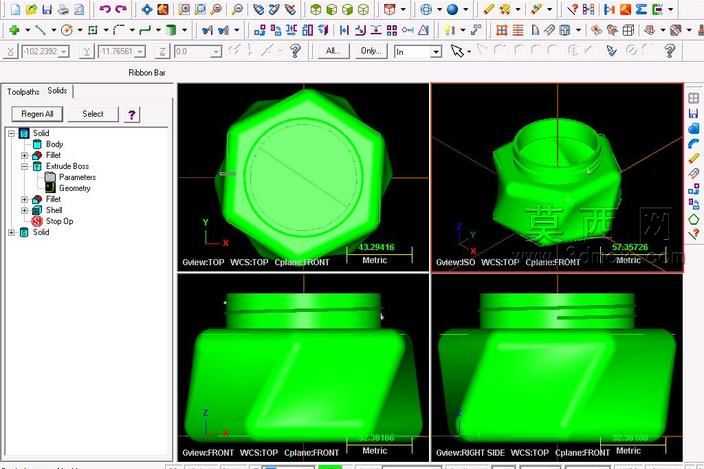Viewport: 704px width, 469px height.
Task: Select the Zoom Window tool
Action: [200, 9]
